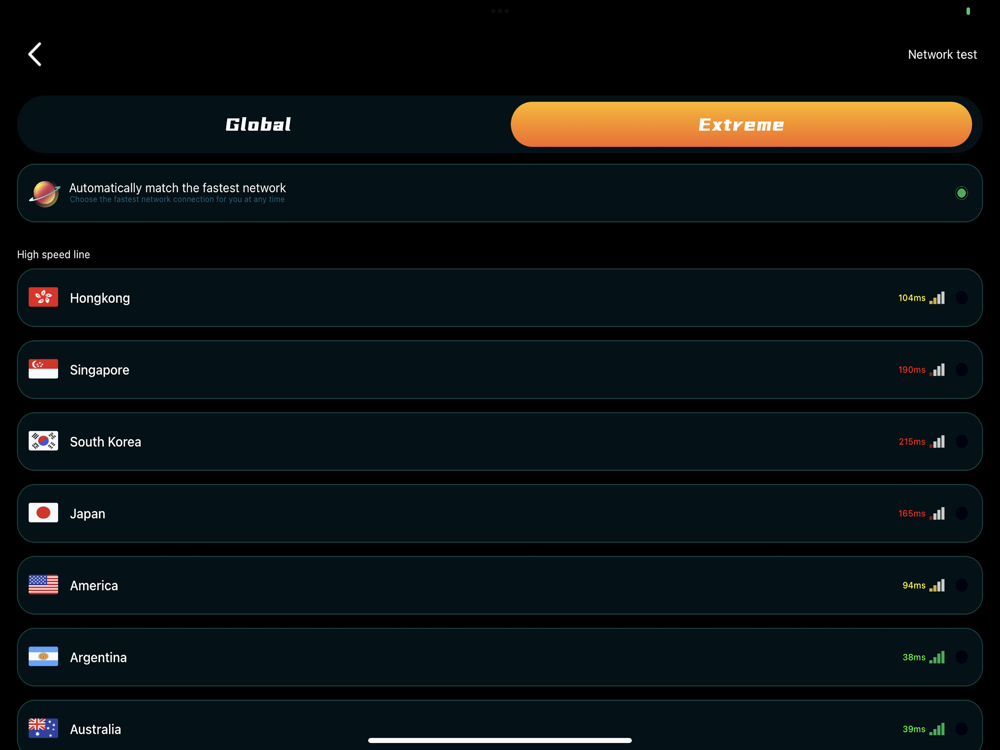Select the Japan server radio button

point(961,513)
